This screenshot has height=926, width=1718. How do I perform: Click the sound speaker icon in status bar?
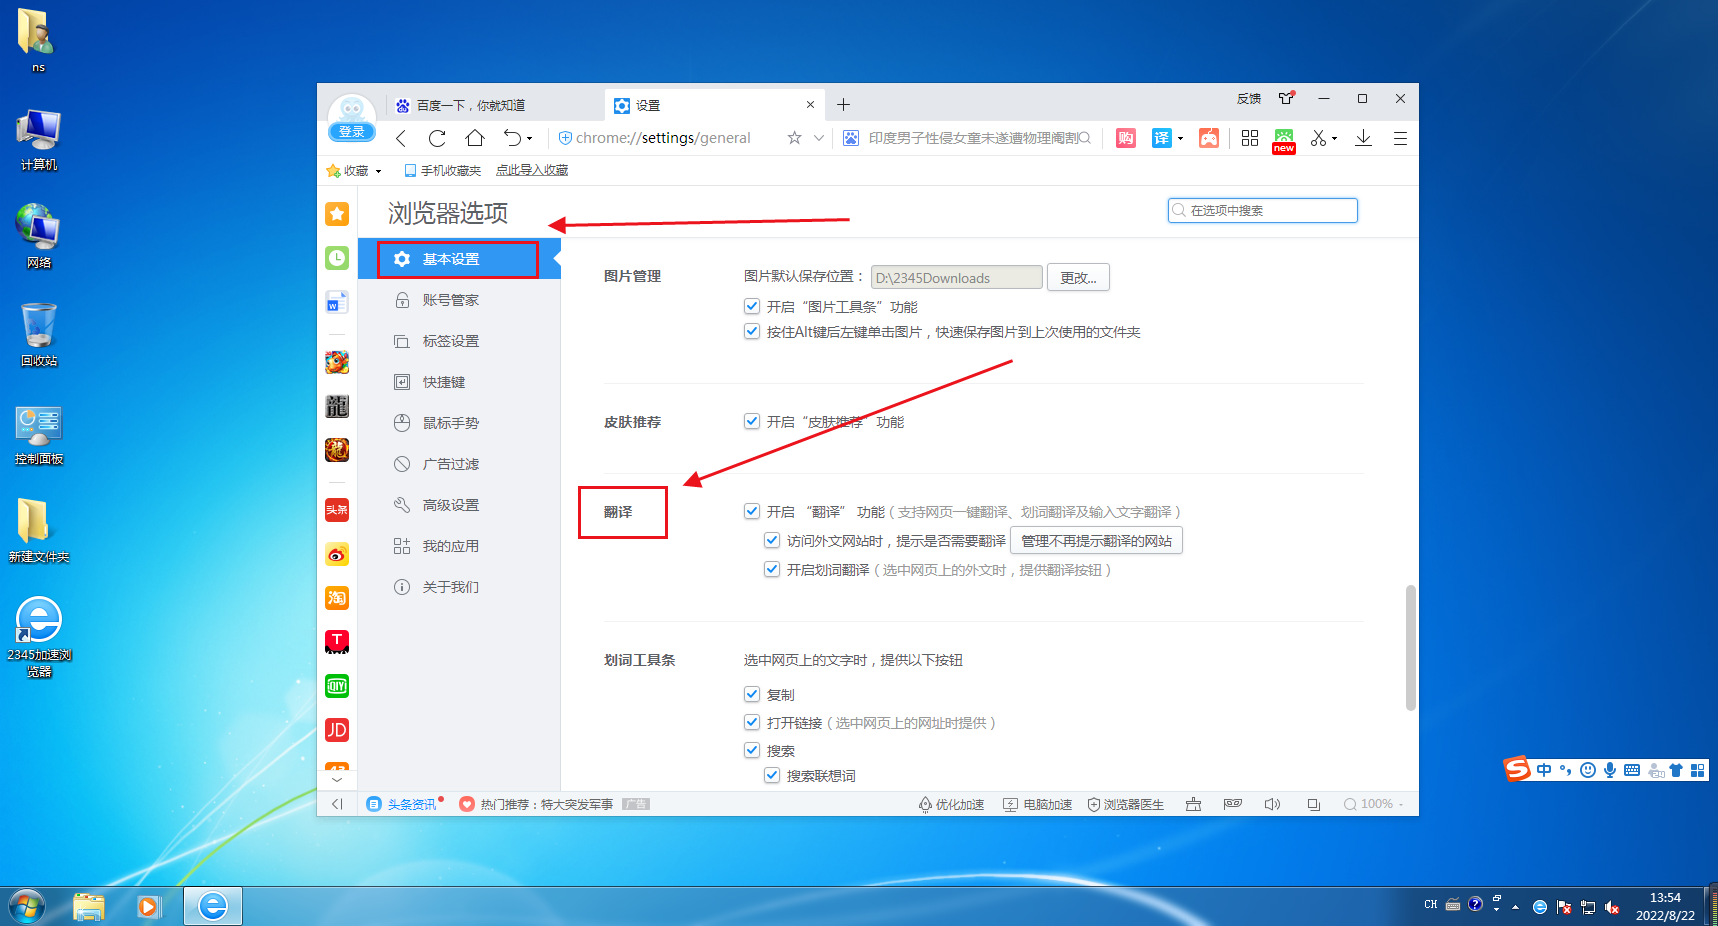[1272, 804]
